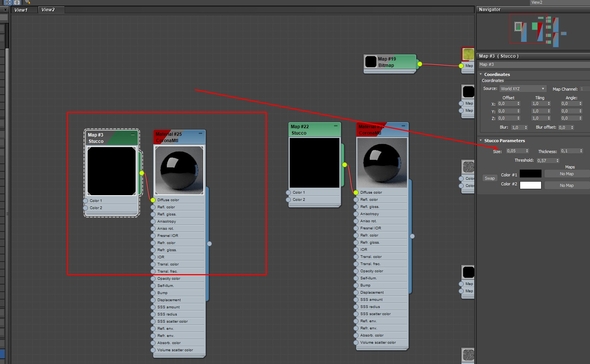Open the Color #1 black swatch
The image size is (590, 364).
[531, 174]
